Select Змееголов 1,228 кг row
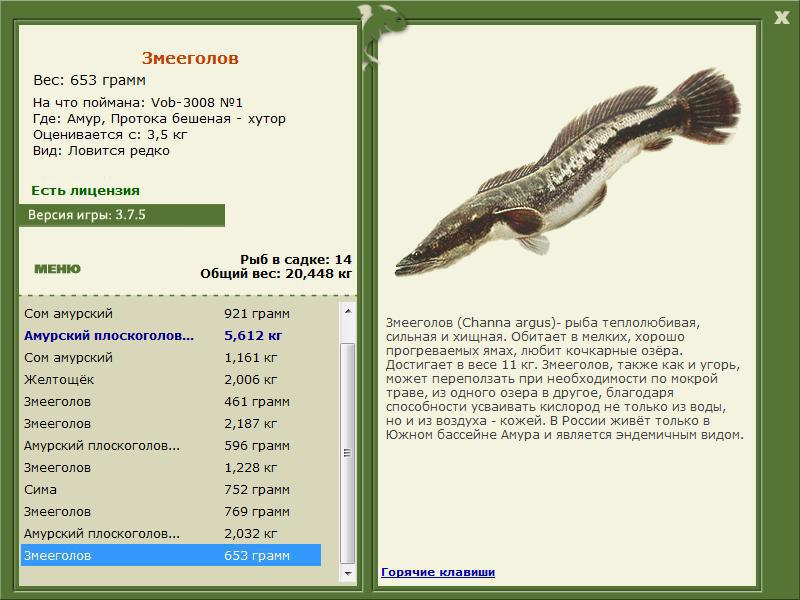Viewport: 800px width, 600px height. (171, 467)
